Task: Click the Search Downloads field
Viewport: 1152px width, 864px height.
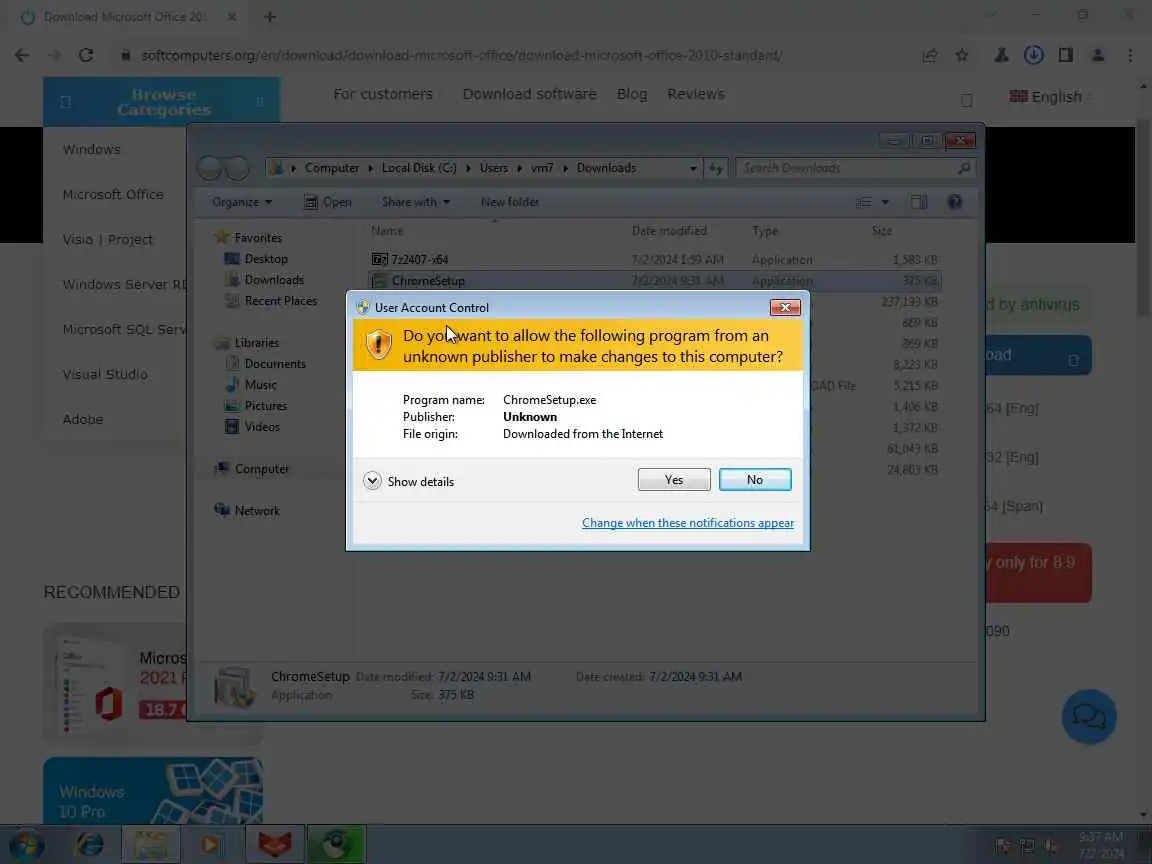Action: tap(856, 168)
